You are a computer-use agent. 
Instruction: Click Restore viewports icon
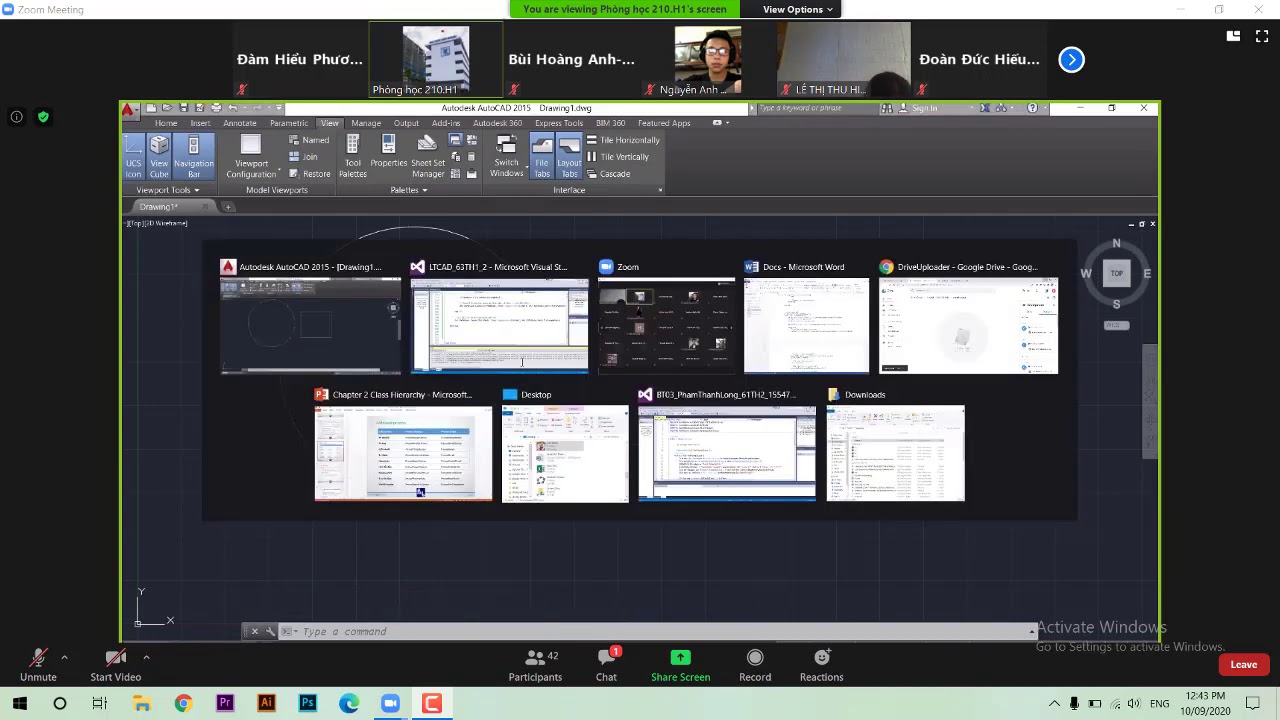(309, 174)
